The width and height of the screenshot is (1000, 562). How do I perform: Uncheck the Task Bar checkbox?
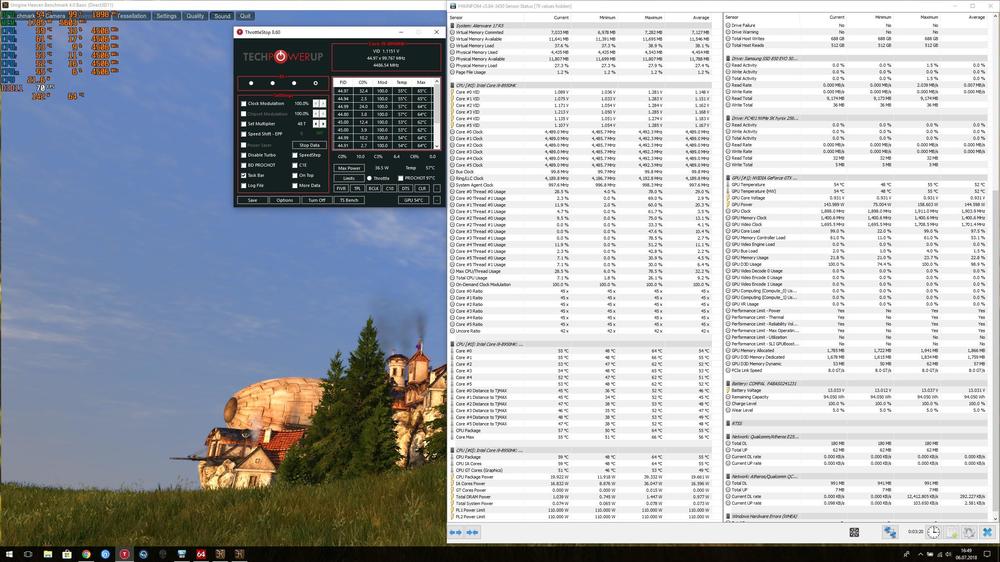(243, 175)
